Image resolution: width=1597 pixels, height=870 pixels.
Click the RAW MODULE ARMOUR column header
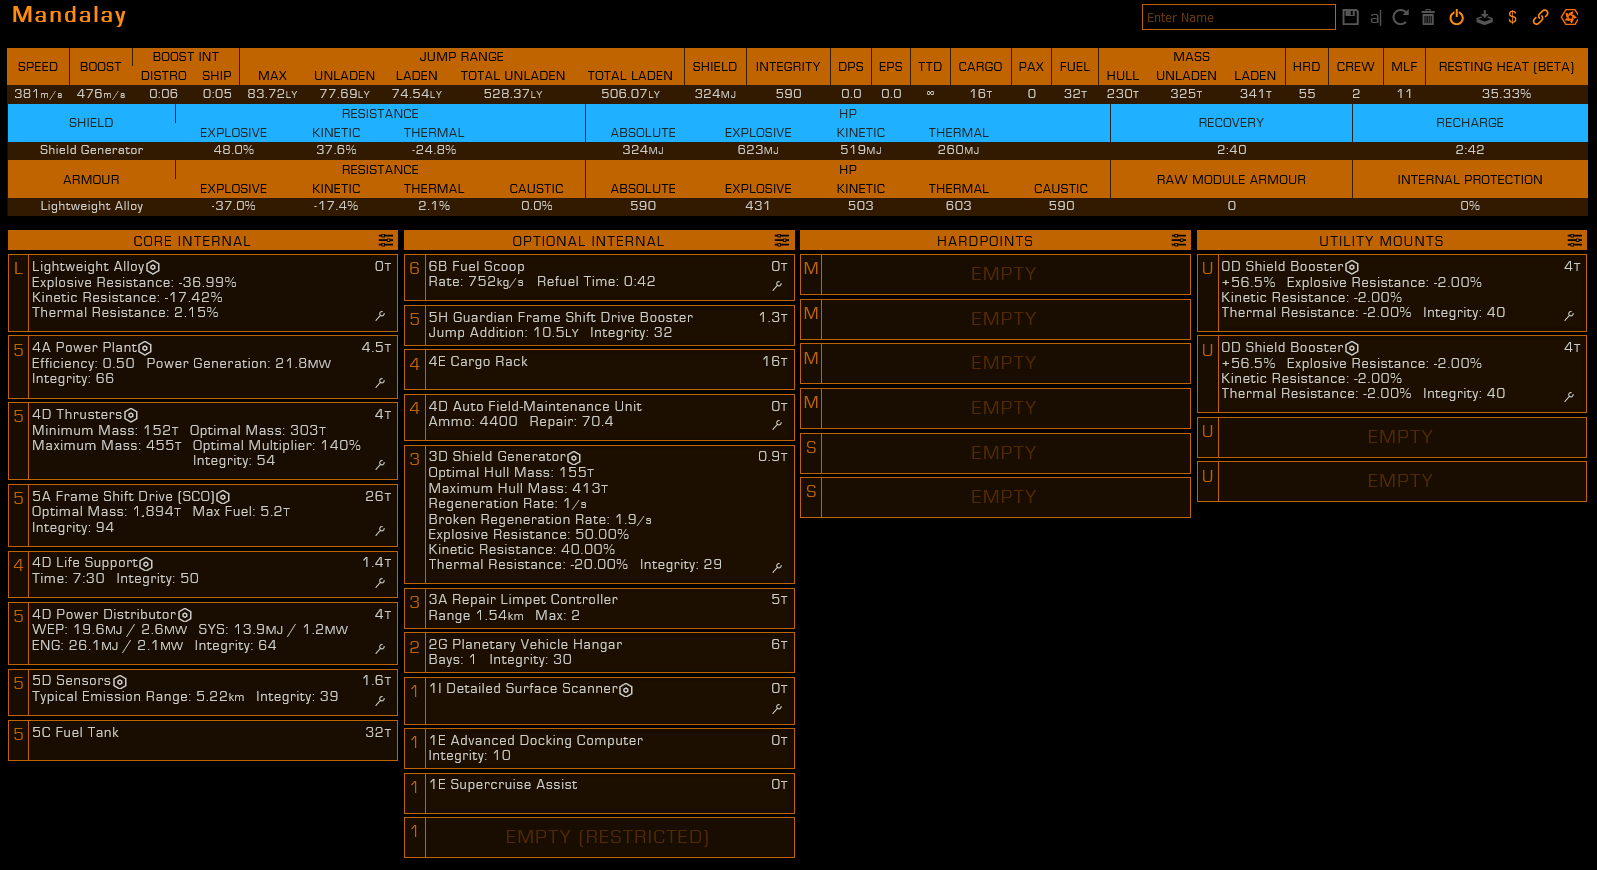tap(1231, 180)
